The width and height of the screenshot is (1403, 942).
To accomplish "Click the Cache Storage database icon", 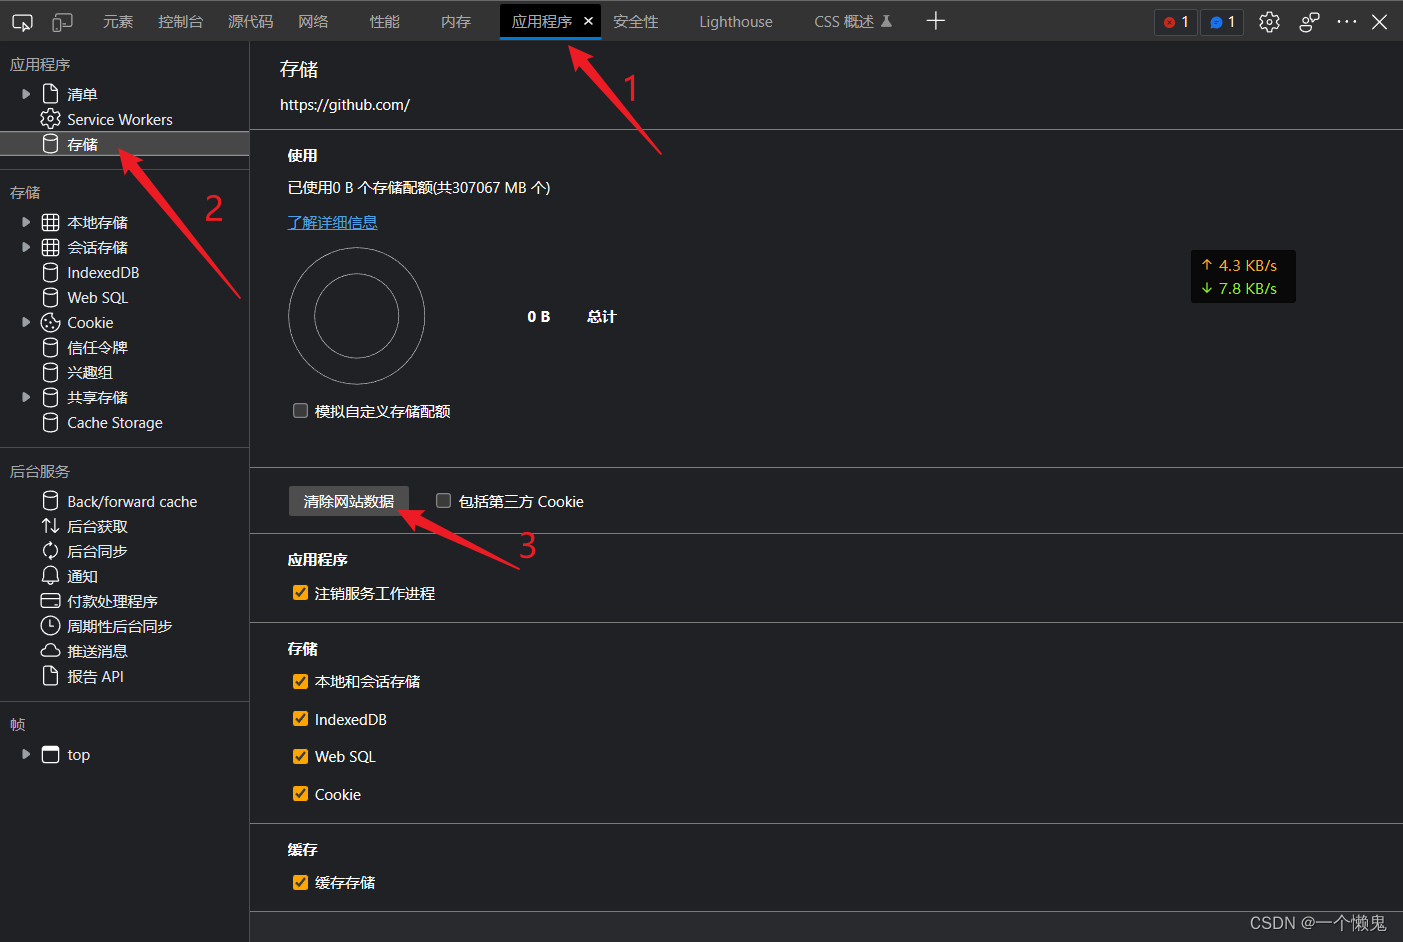I will 50,422.
